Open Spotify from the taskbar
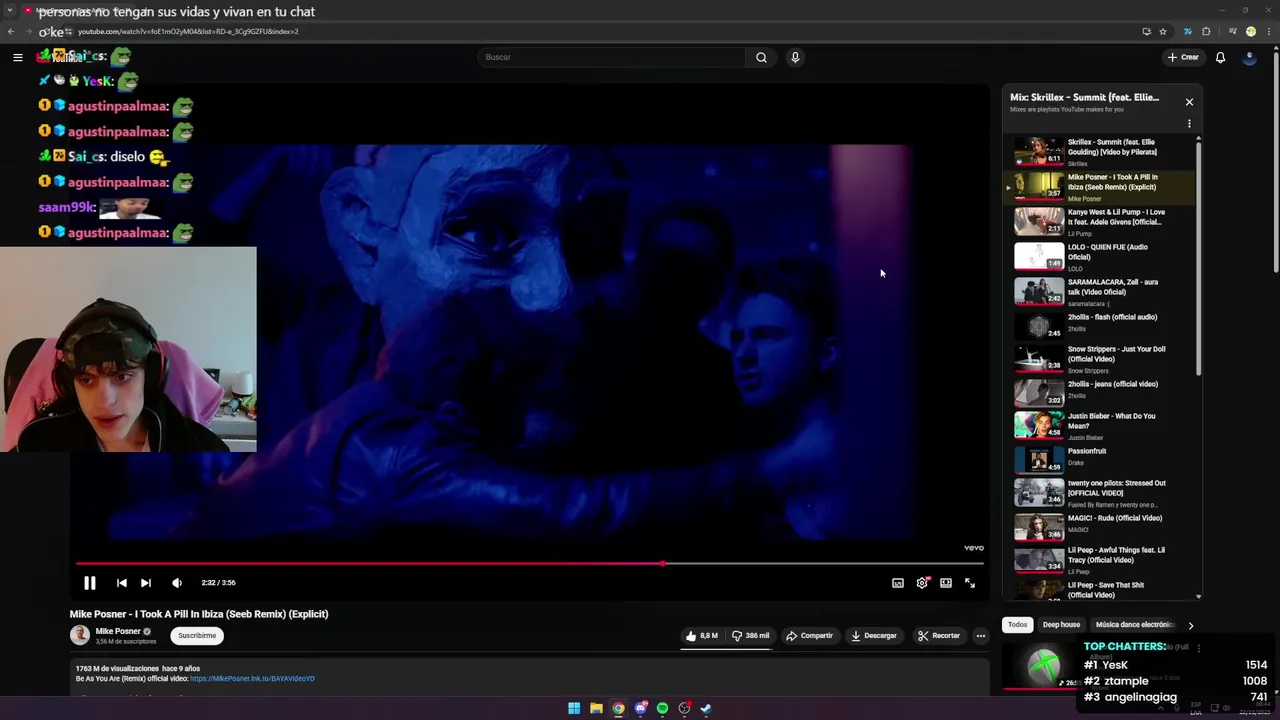This screenshot has width=1280, height=720. [662, 708]
